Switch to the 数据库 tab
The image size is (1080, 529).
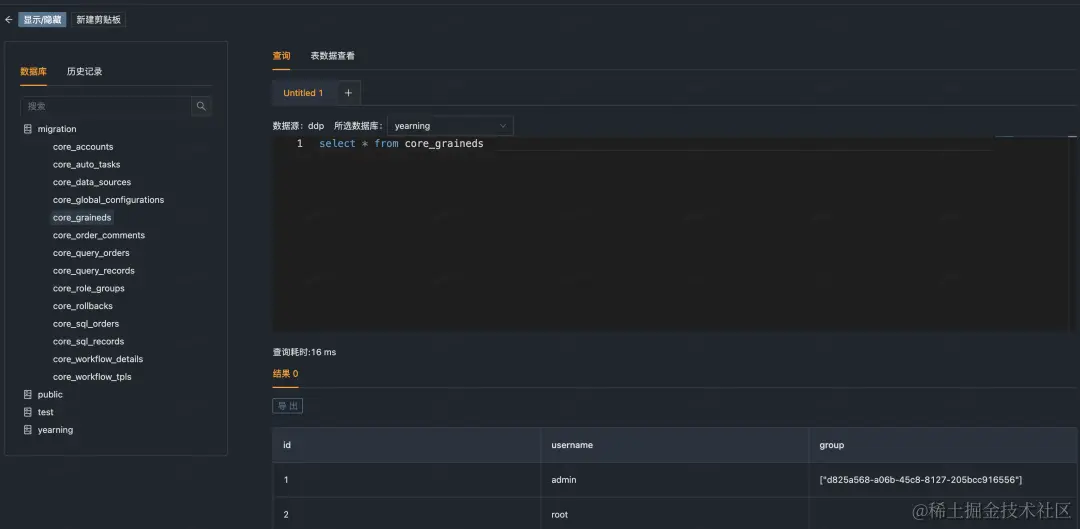coord(34,72)
